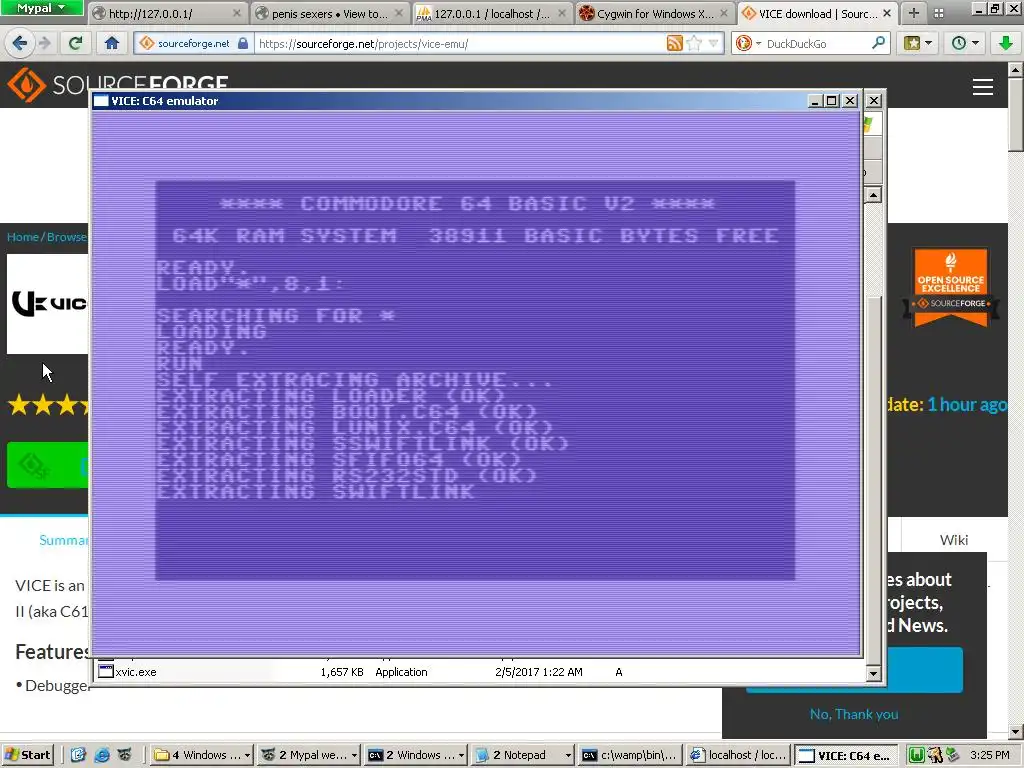Follow the Browse breadcrumb link
This screenshot has height=768, width=1024.
(x=67, y=236)
